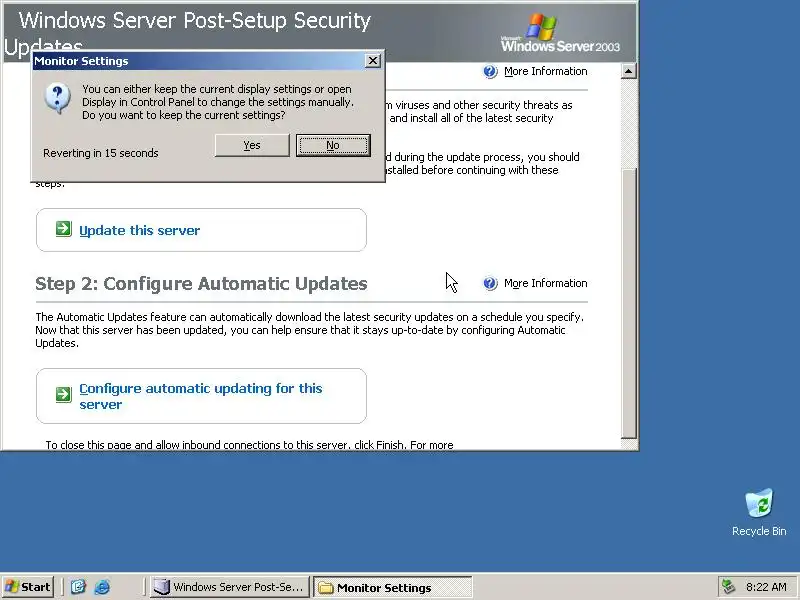Click the Windows Server 2003 logo
Screen dimensions: 800x600
pyautogui.click(x=560, y=33)
